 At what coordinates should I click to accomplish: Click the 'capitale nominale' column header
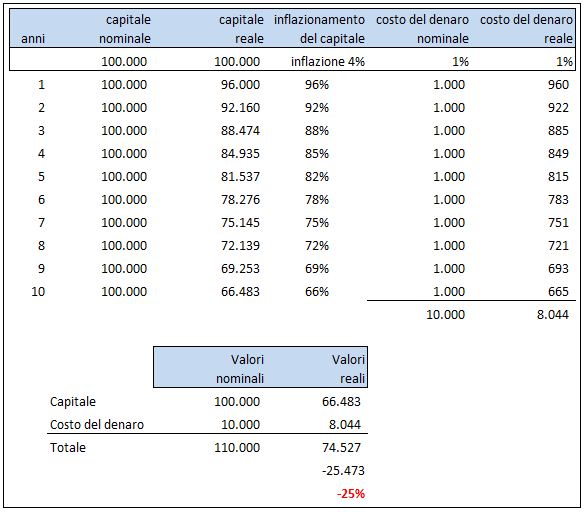pyautogui.click(x=125, y=29)
